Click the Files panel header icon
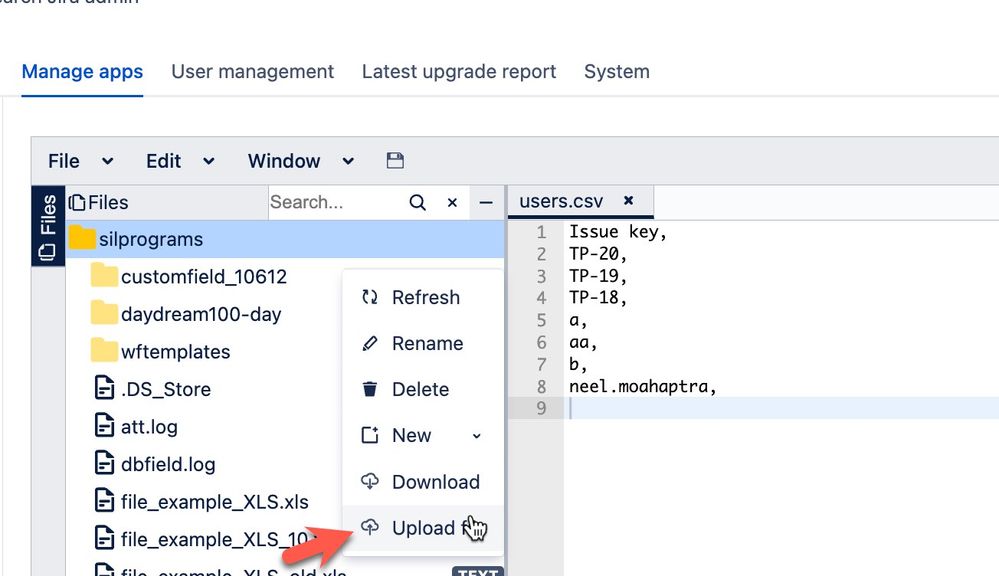 click(x=76, y=203)
